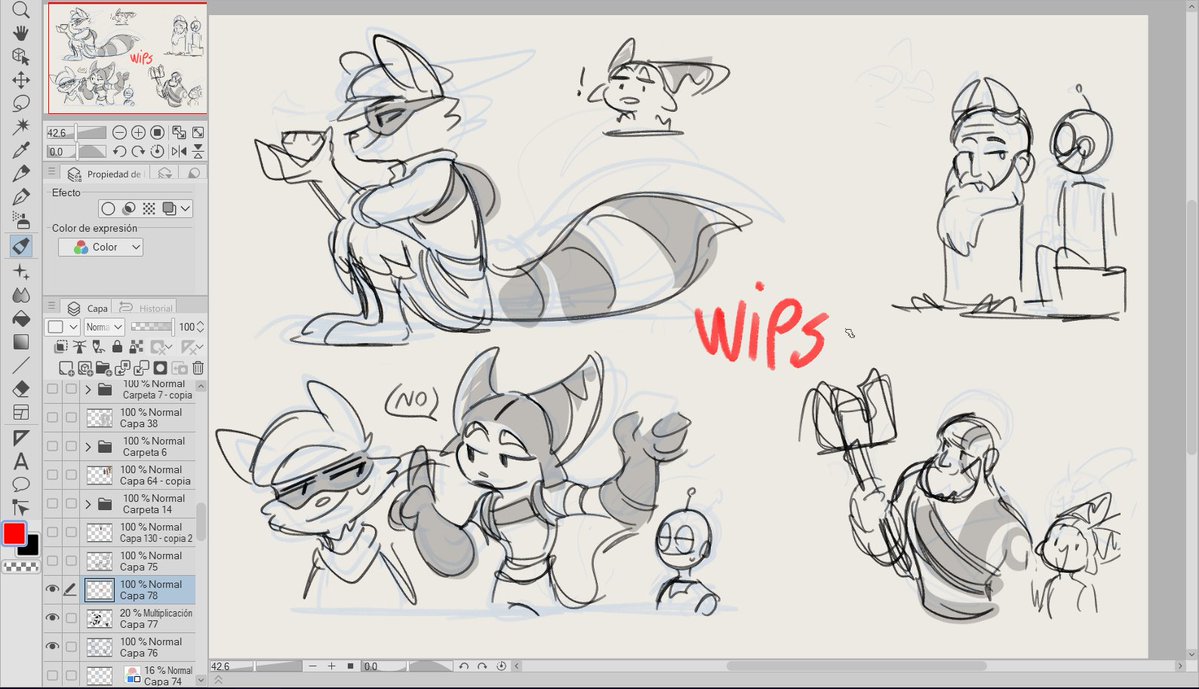Select the Lasso selection tool

pyautogui.click(x=21, y=102)
